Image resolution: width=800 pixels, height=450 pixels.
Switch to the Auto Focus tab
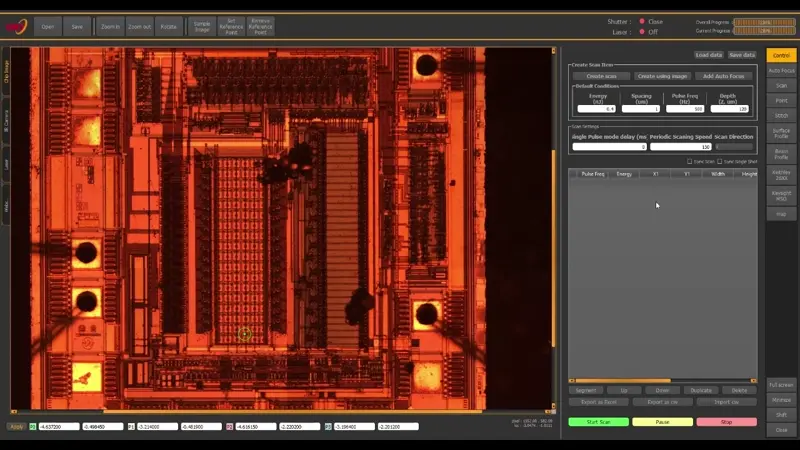781,70
